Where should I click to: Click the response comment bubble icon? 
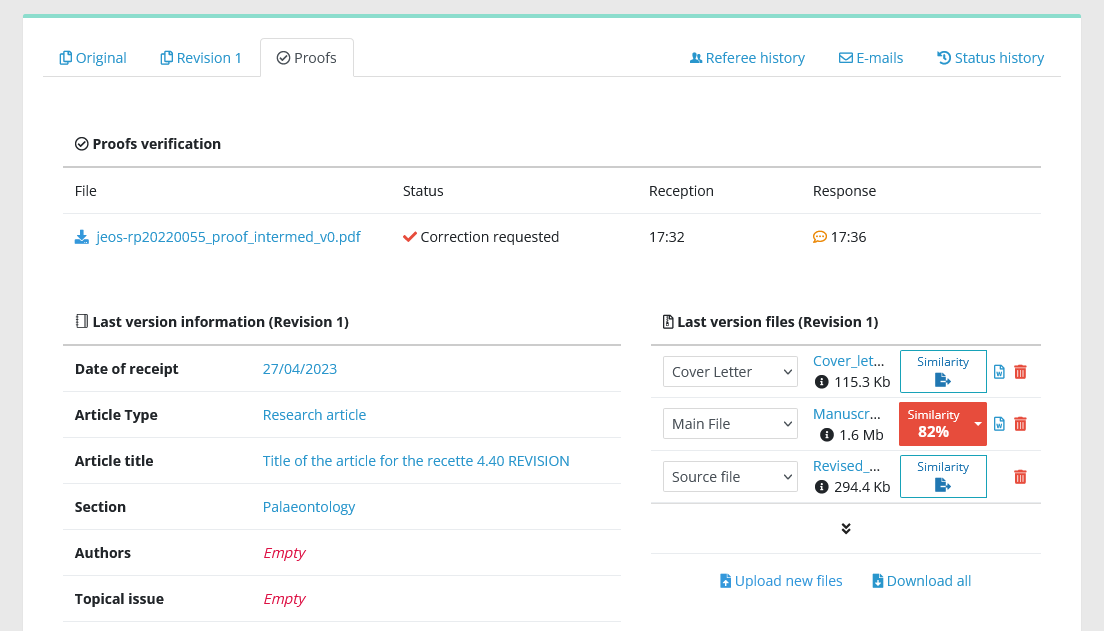click(820, 237)
